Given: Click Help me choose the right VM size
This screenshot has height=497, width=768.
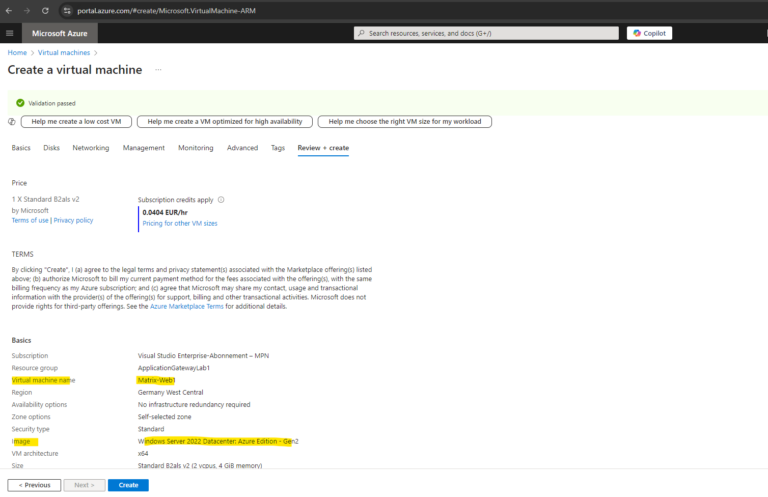Looking at the screenshot, I should (x=404, y=122).
